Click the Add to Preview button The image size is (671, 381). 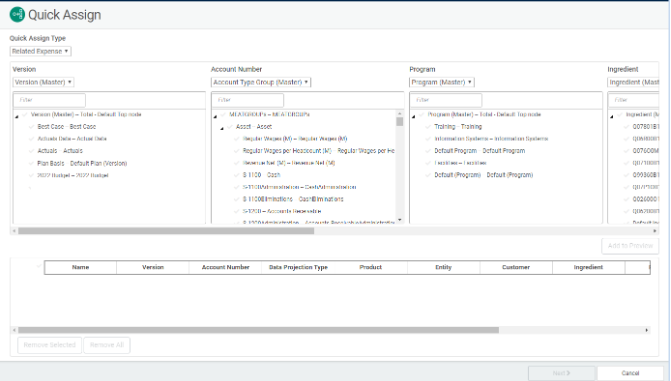[x=630, y=246]
